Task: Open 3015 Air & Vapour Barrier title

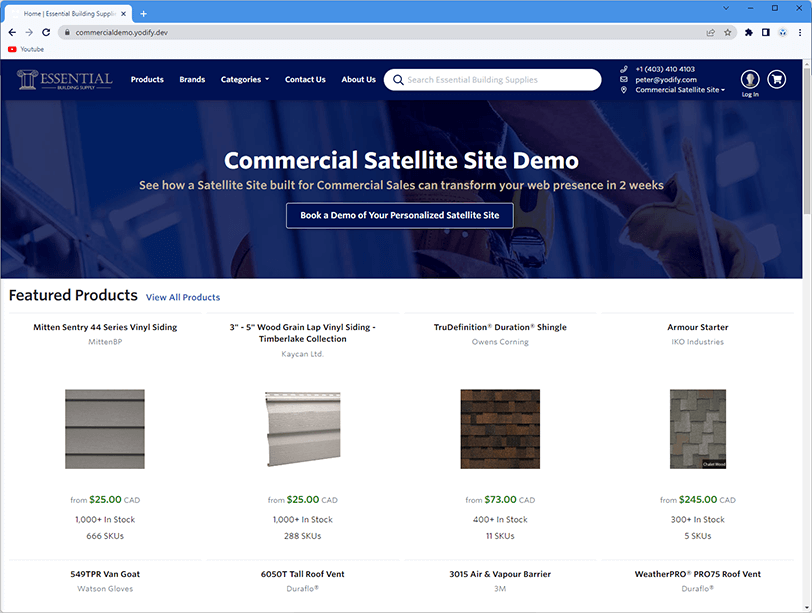Action: [x=500, y=574]
